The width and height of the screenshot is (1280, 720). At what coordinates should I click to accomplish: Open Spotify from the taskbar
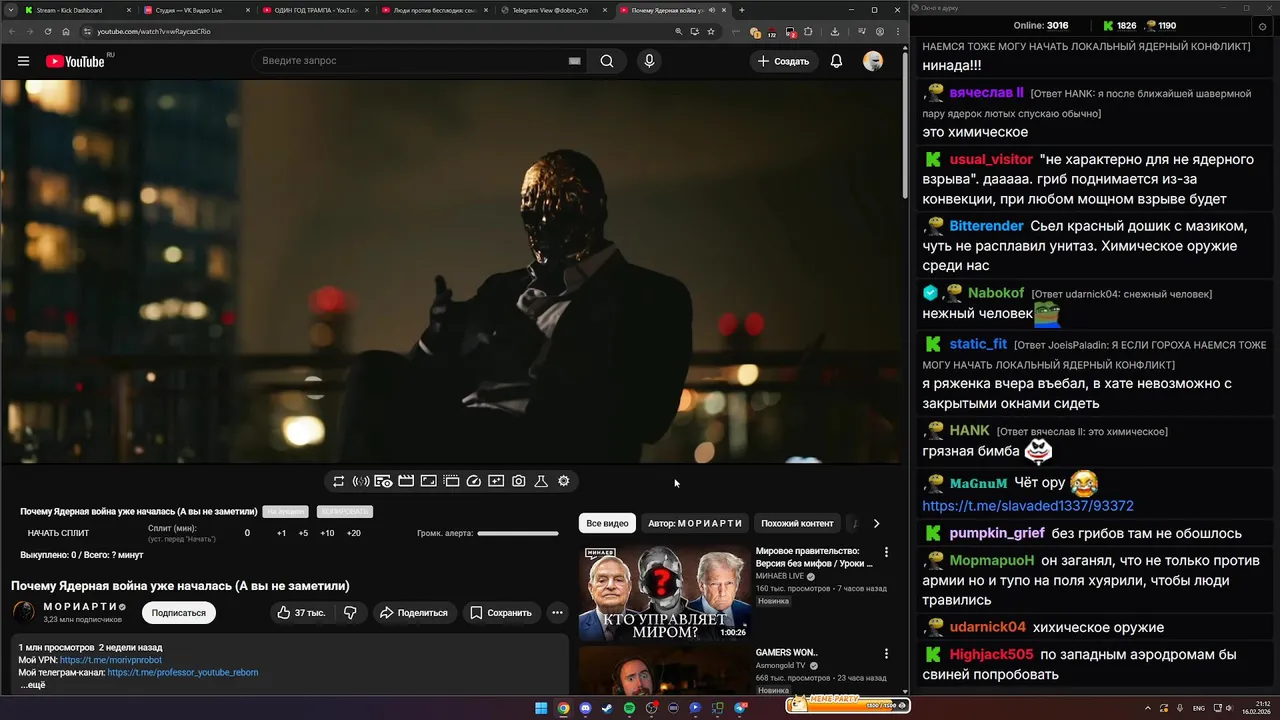coord(629,708)
